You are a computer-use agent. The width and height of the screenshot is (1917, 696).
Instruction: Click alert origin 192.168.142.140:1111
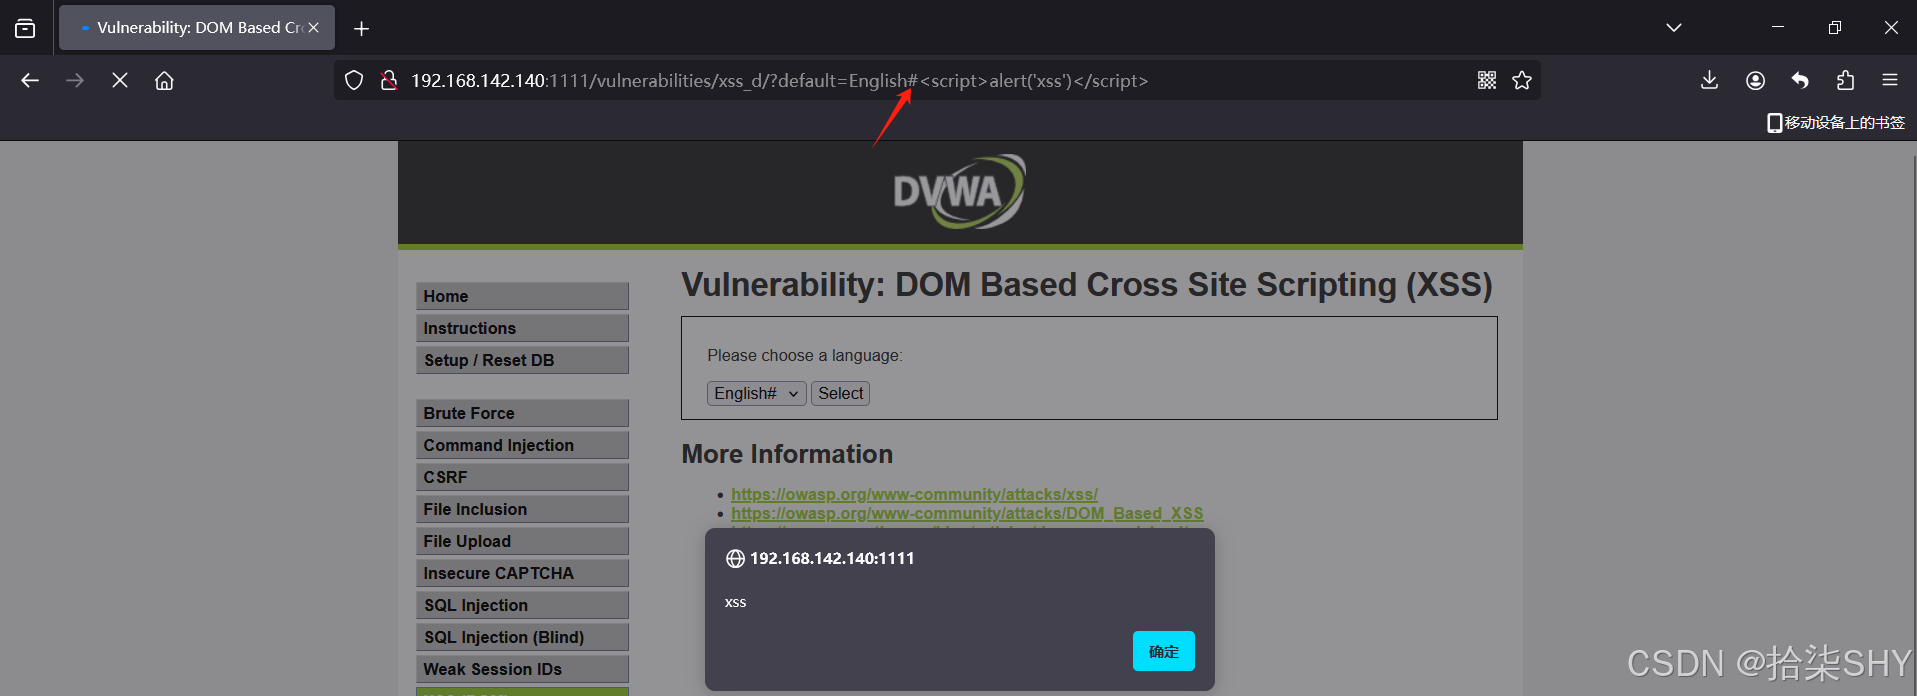[x=832, y=558]
